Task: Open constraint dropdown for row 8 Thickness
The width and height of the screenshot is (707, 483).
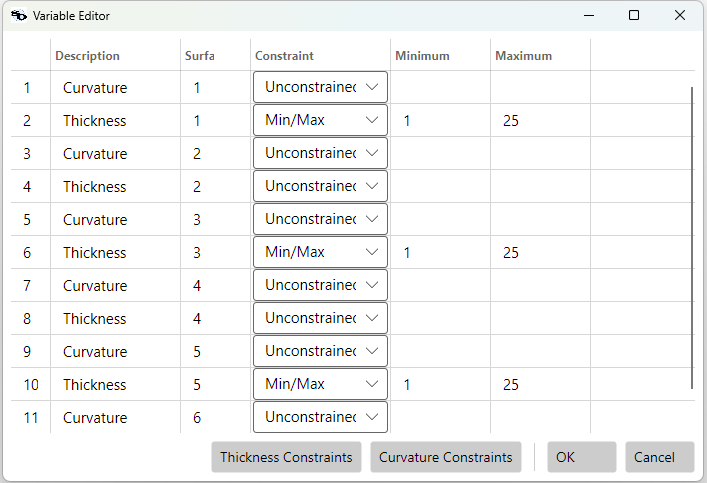Action: pos(320,318)
